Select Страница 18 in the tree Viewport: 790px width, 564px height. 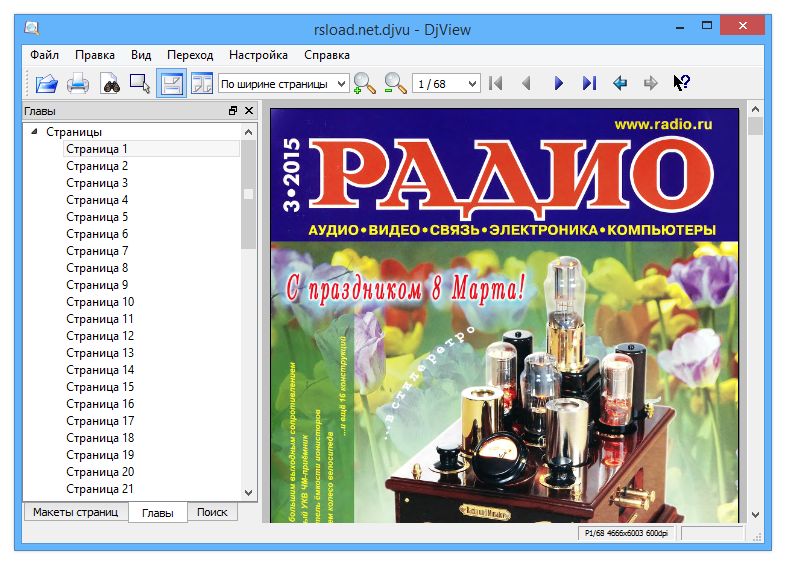click(100, 438)
